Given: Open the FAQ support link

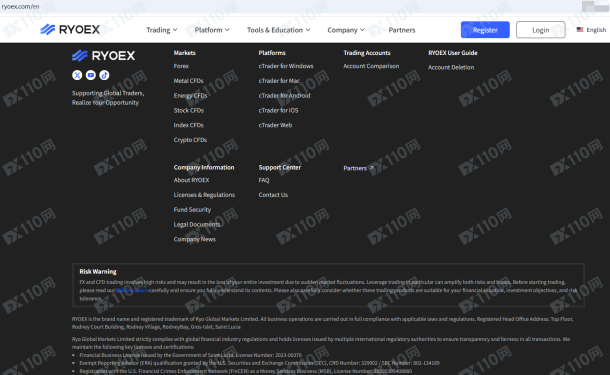Looking at the screenshot, I should coord(264,180).
